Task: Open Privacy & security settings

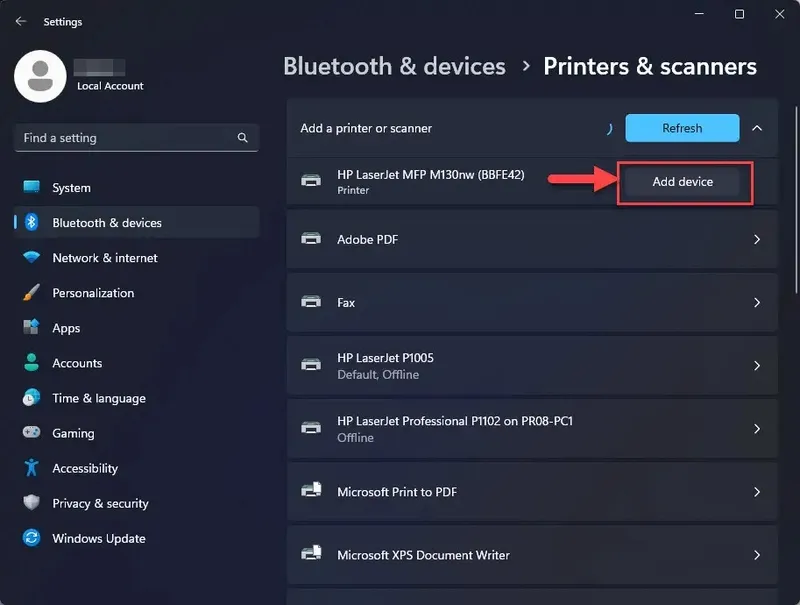Action: pos(100,503)
